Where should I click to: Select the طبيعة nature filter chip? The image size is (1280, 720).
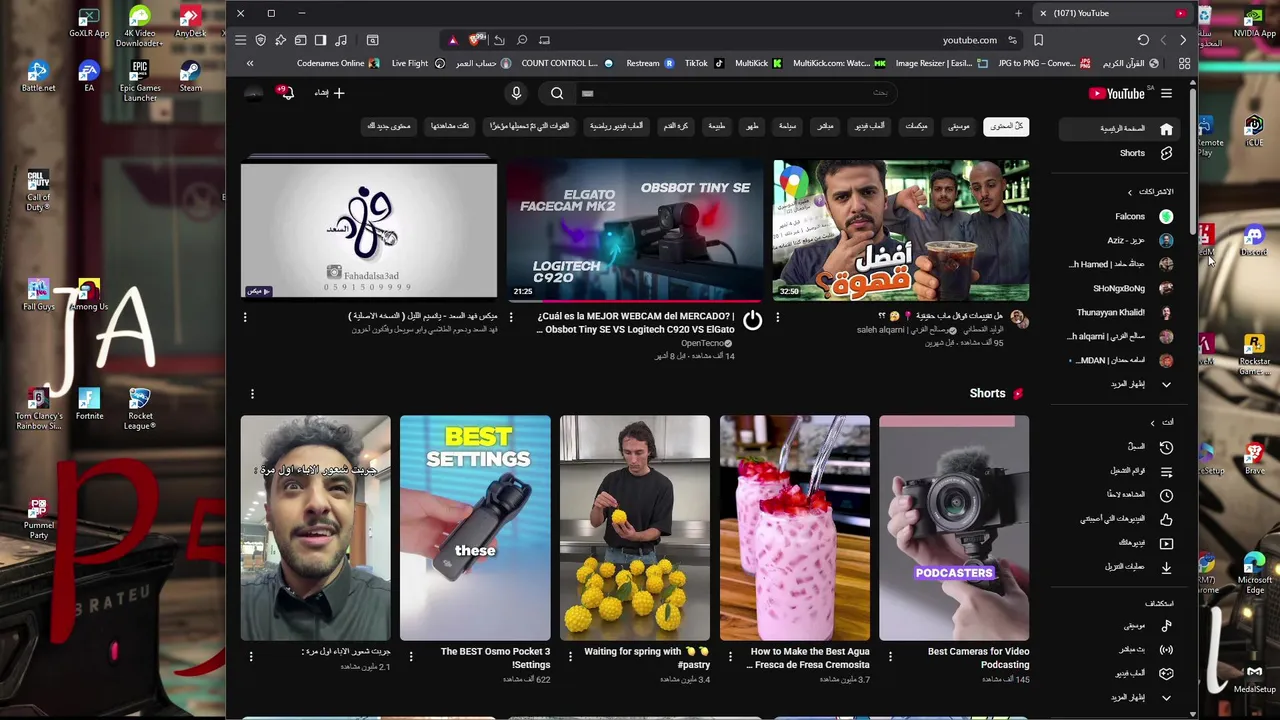717,126
